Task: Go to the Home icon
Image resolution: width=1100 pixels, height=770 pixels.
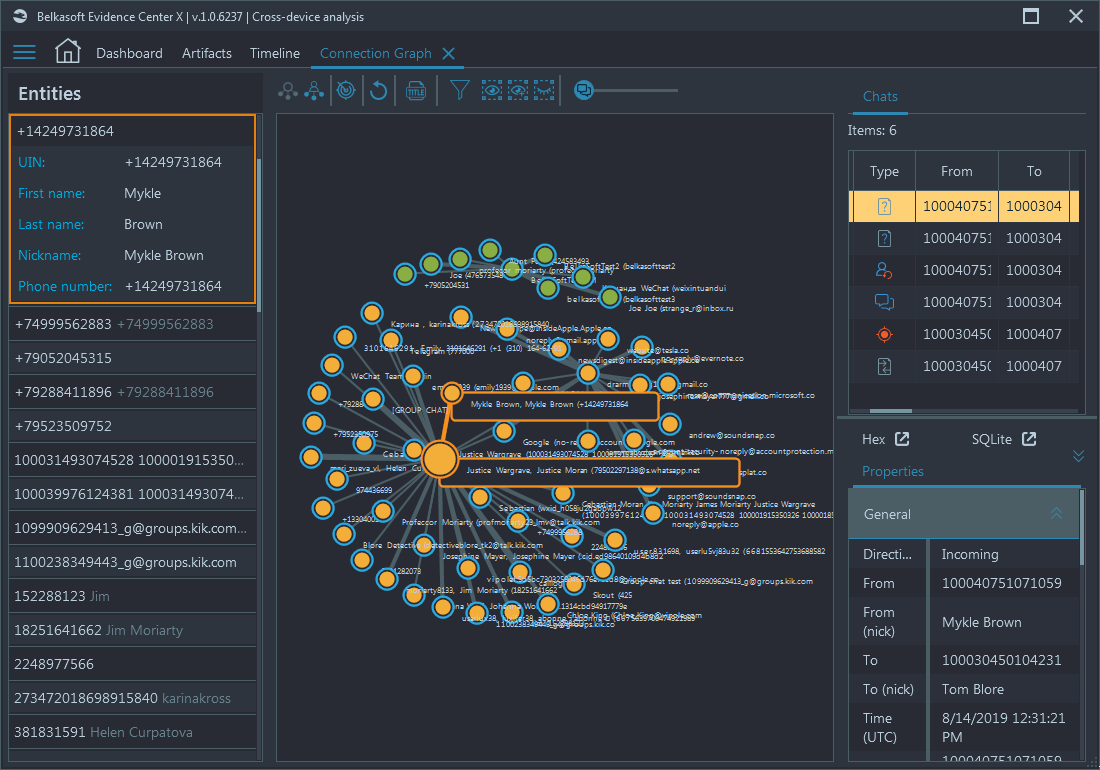Action: tap(68, 51)
